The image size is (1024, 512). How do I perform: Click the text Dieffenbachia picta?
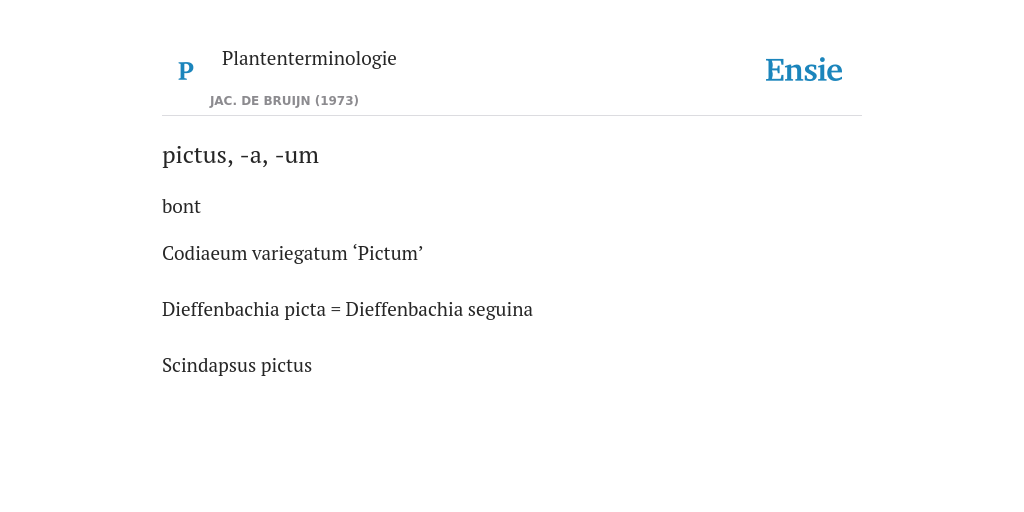tap(244, 309)
